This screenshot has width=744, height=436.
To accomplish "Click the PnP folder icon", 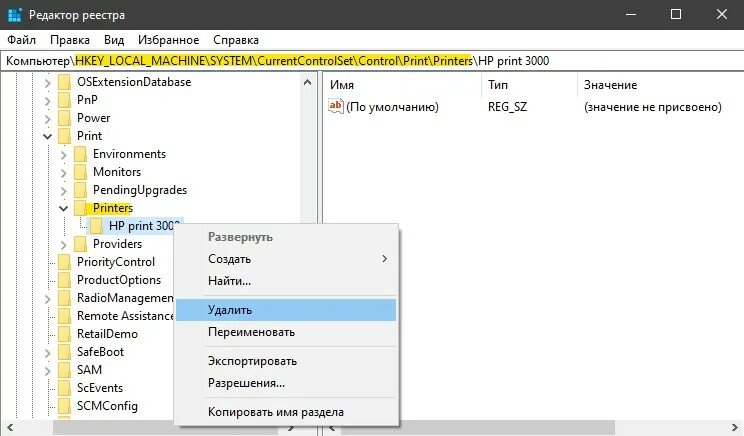I will pyautogui.click(x=65, y=100).
